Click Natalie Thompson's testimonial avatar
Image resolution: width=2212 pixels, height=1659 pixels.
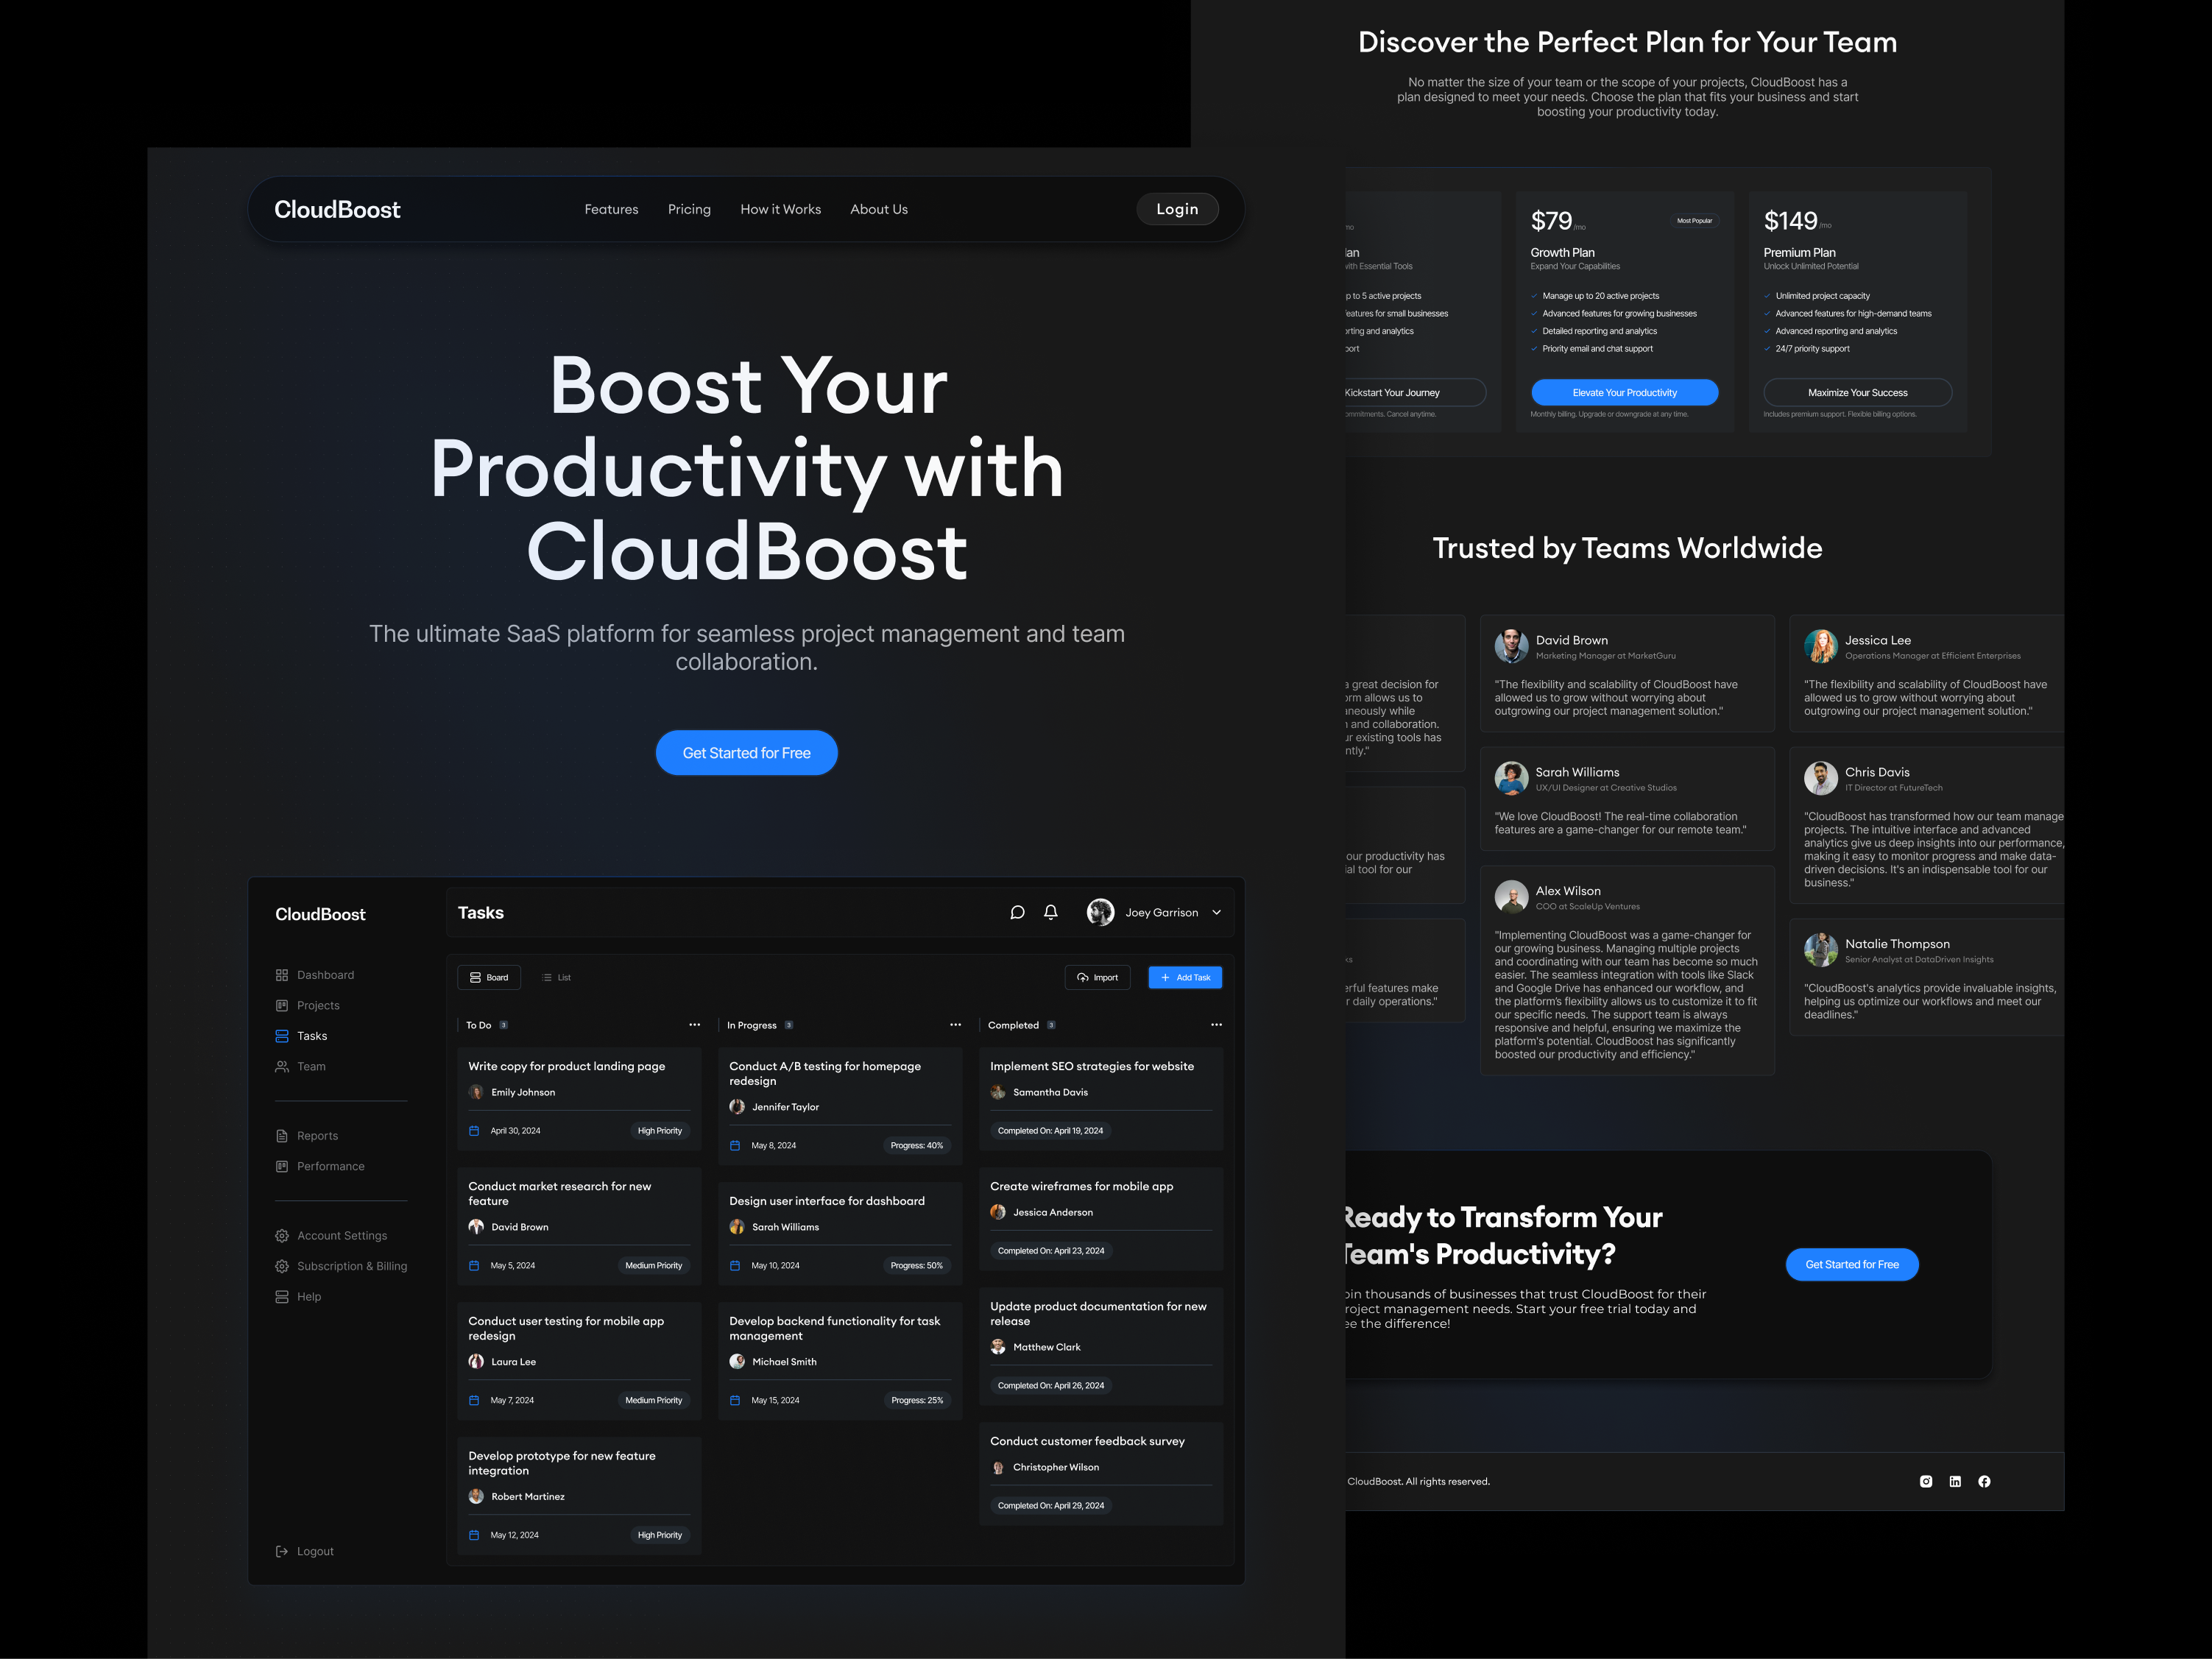[1821, 950]
